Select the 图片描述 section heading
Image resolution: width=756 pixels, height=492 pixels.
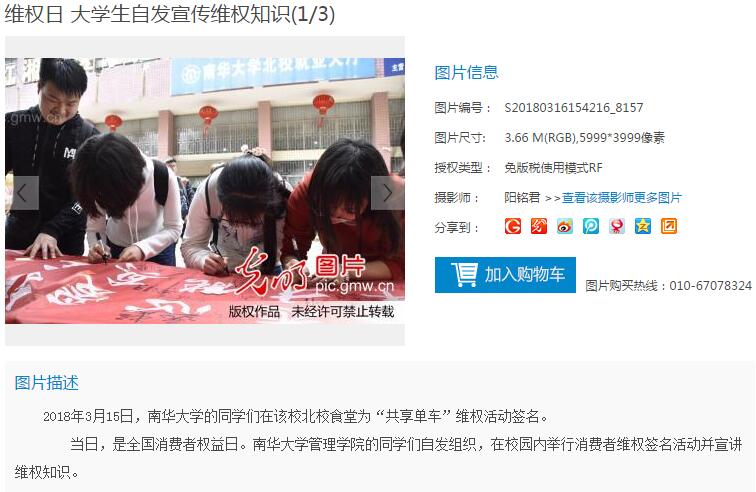(x=46, y=383)
